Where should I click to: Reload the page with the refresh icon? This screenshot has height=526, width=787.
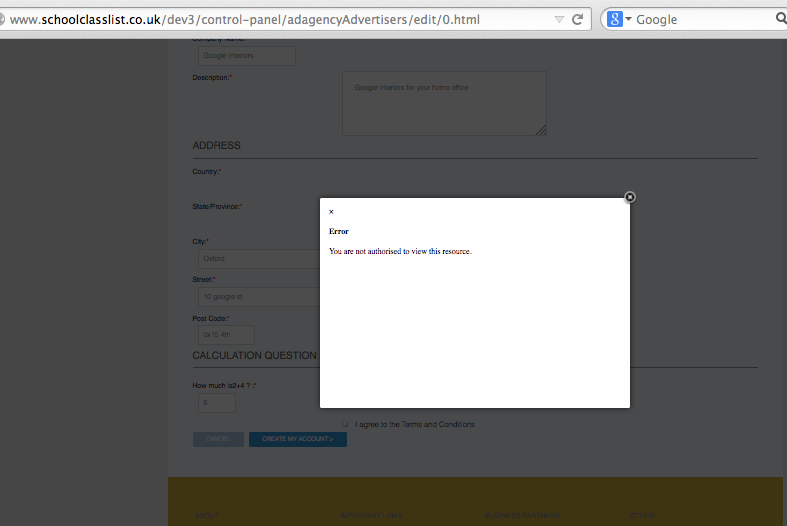pyautogui.click(x=577, y=19)
